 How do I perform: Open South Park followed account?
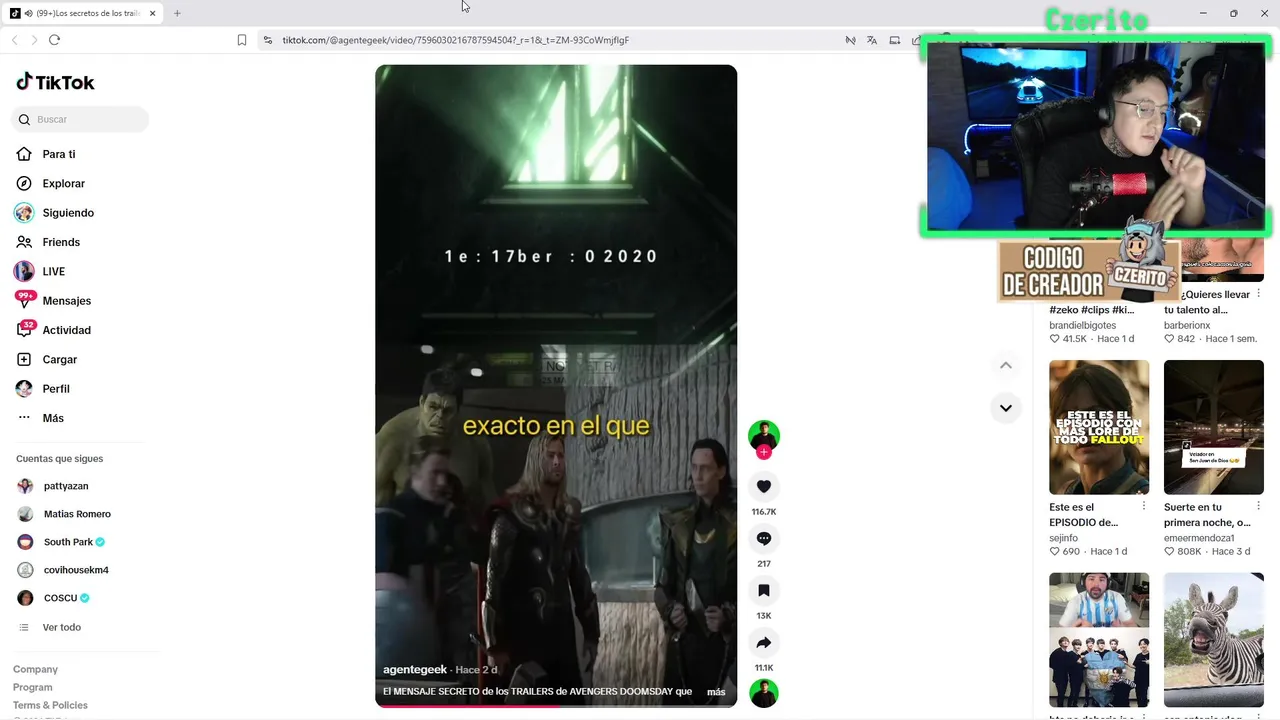point(68,542)
